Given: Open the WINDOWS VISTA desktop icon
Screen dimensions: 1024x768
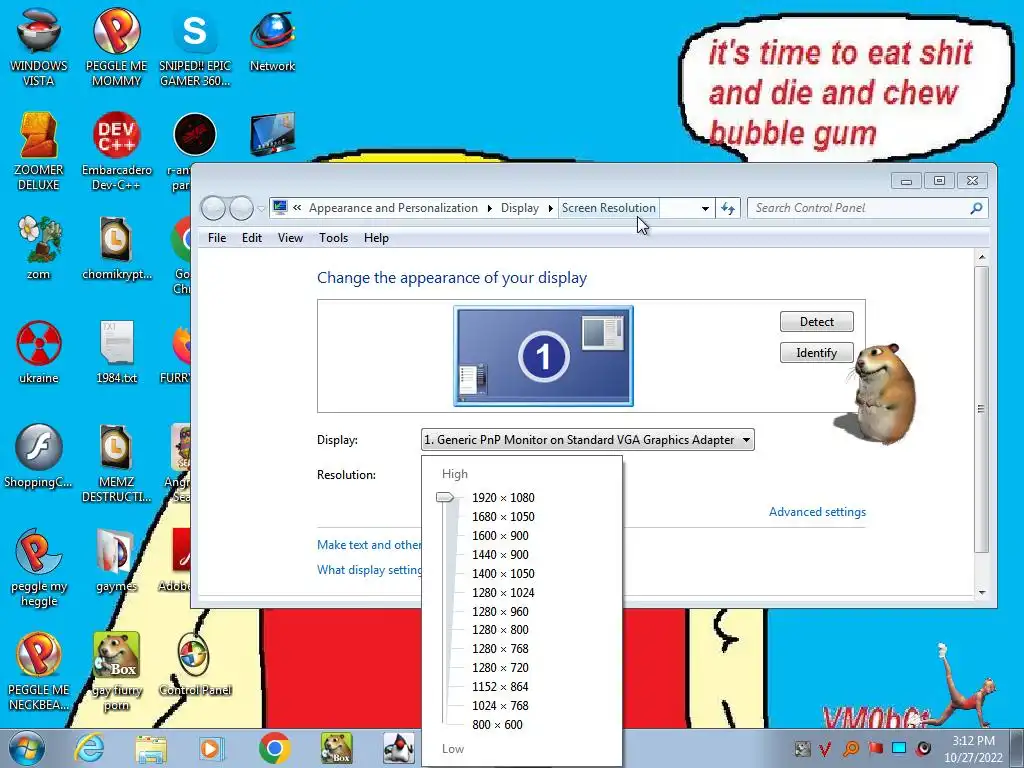Looking at the screenshot, I should click(39, 47).
